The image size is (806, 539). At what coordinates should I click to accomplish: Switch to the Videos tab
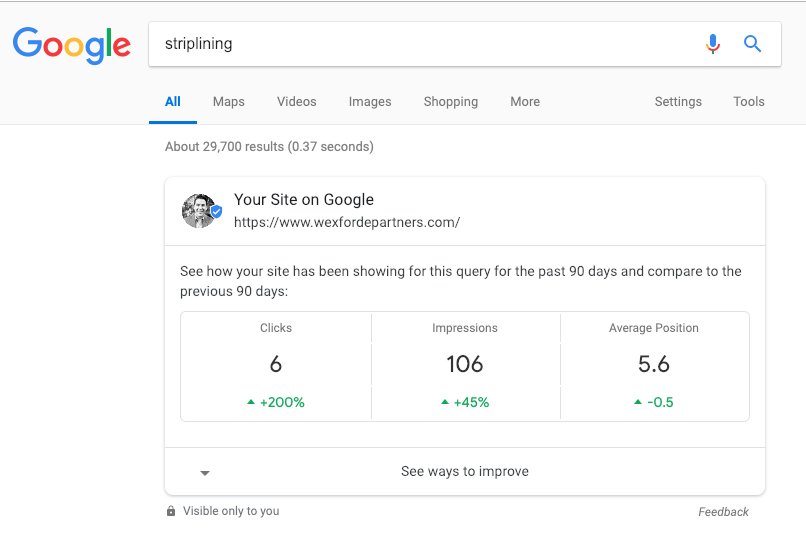coord(297,102)
